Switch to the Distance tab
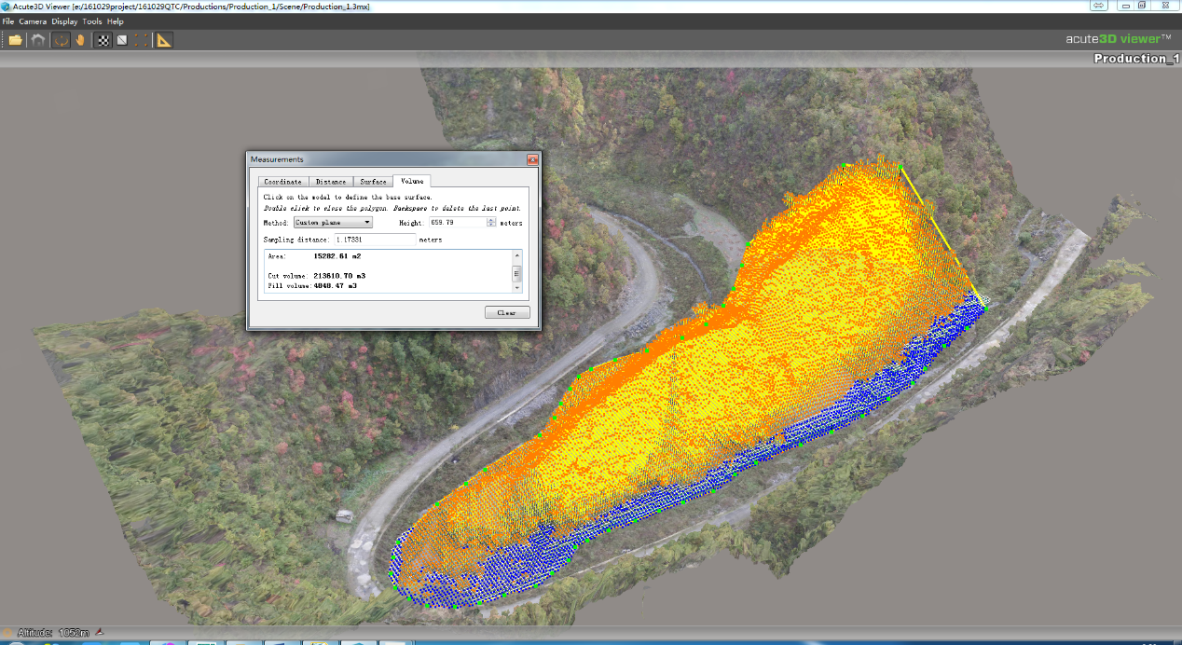 pyautogui.click(x=331, y=182)
